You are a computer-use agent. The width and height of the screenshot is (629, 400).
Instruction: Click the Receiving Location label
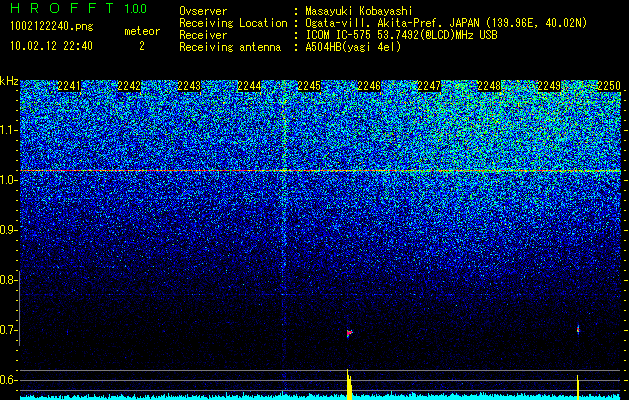pos(233,23)
